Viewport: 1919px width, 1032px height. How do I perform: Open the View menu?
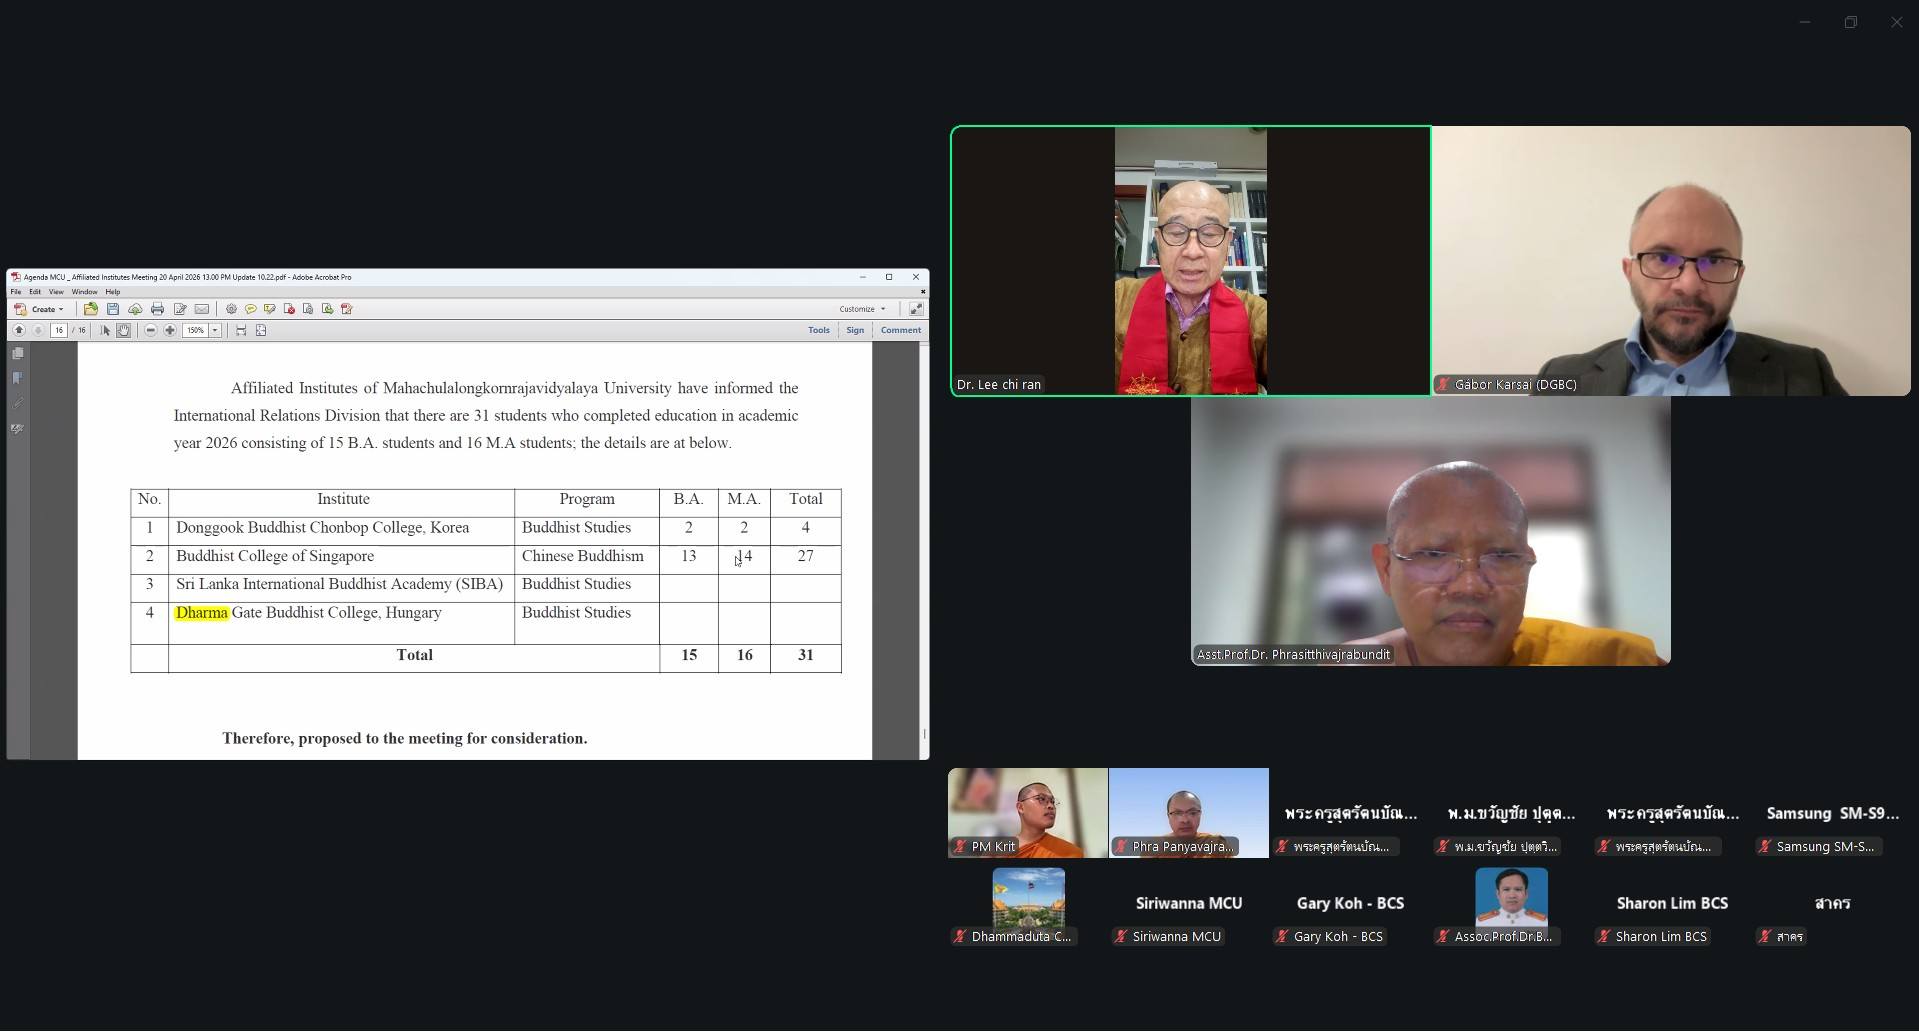coord(56,292)
